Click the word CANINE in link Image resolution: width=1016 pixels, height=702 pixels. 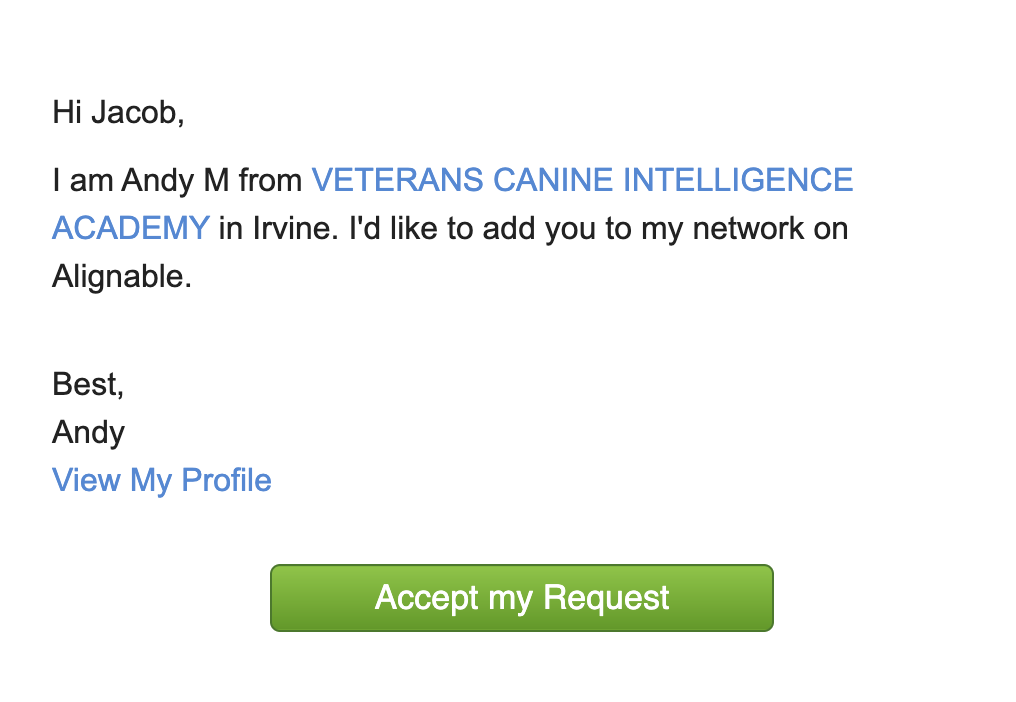click(553, 180)
